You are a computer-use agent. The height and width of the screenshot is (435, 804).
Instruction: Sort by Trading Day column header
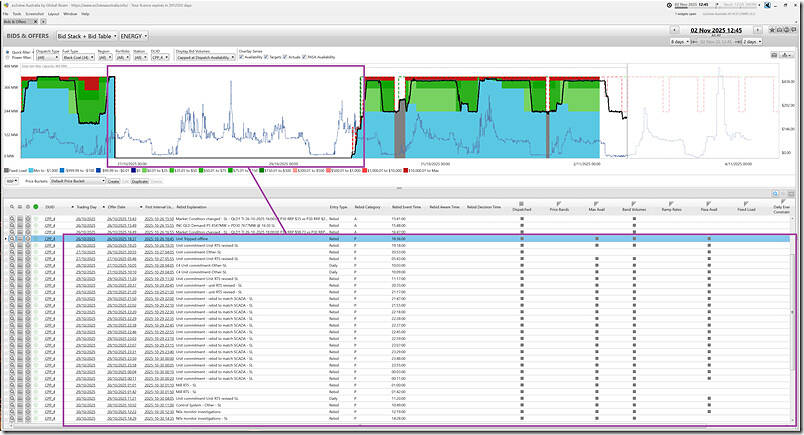[x=86, y=207]
